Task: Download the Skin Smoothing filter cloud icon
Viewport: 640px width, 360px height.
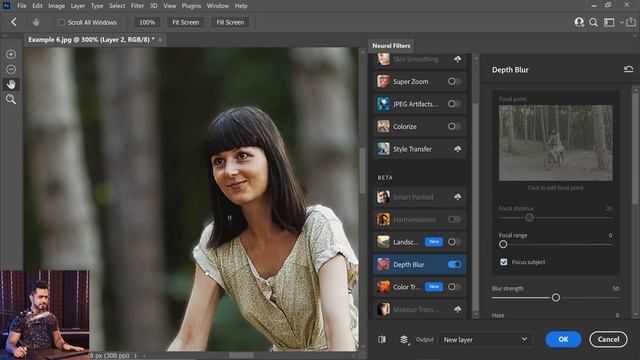Action: point(457,59)
